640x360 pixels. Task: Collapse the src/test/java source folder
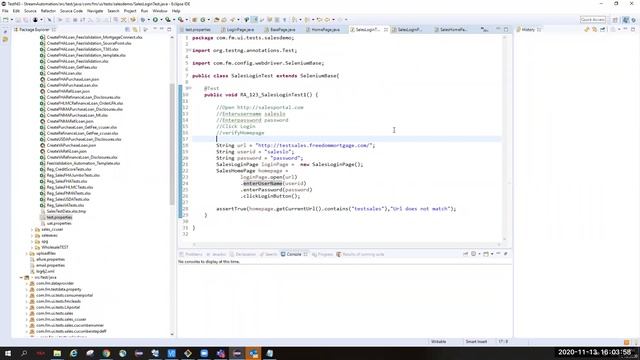click(x=21, y=277)
